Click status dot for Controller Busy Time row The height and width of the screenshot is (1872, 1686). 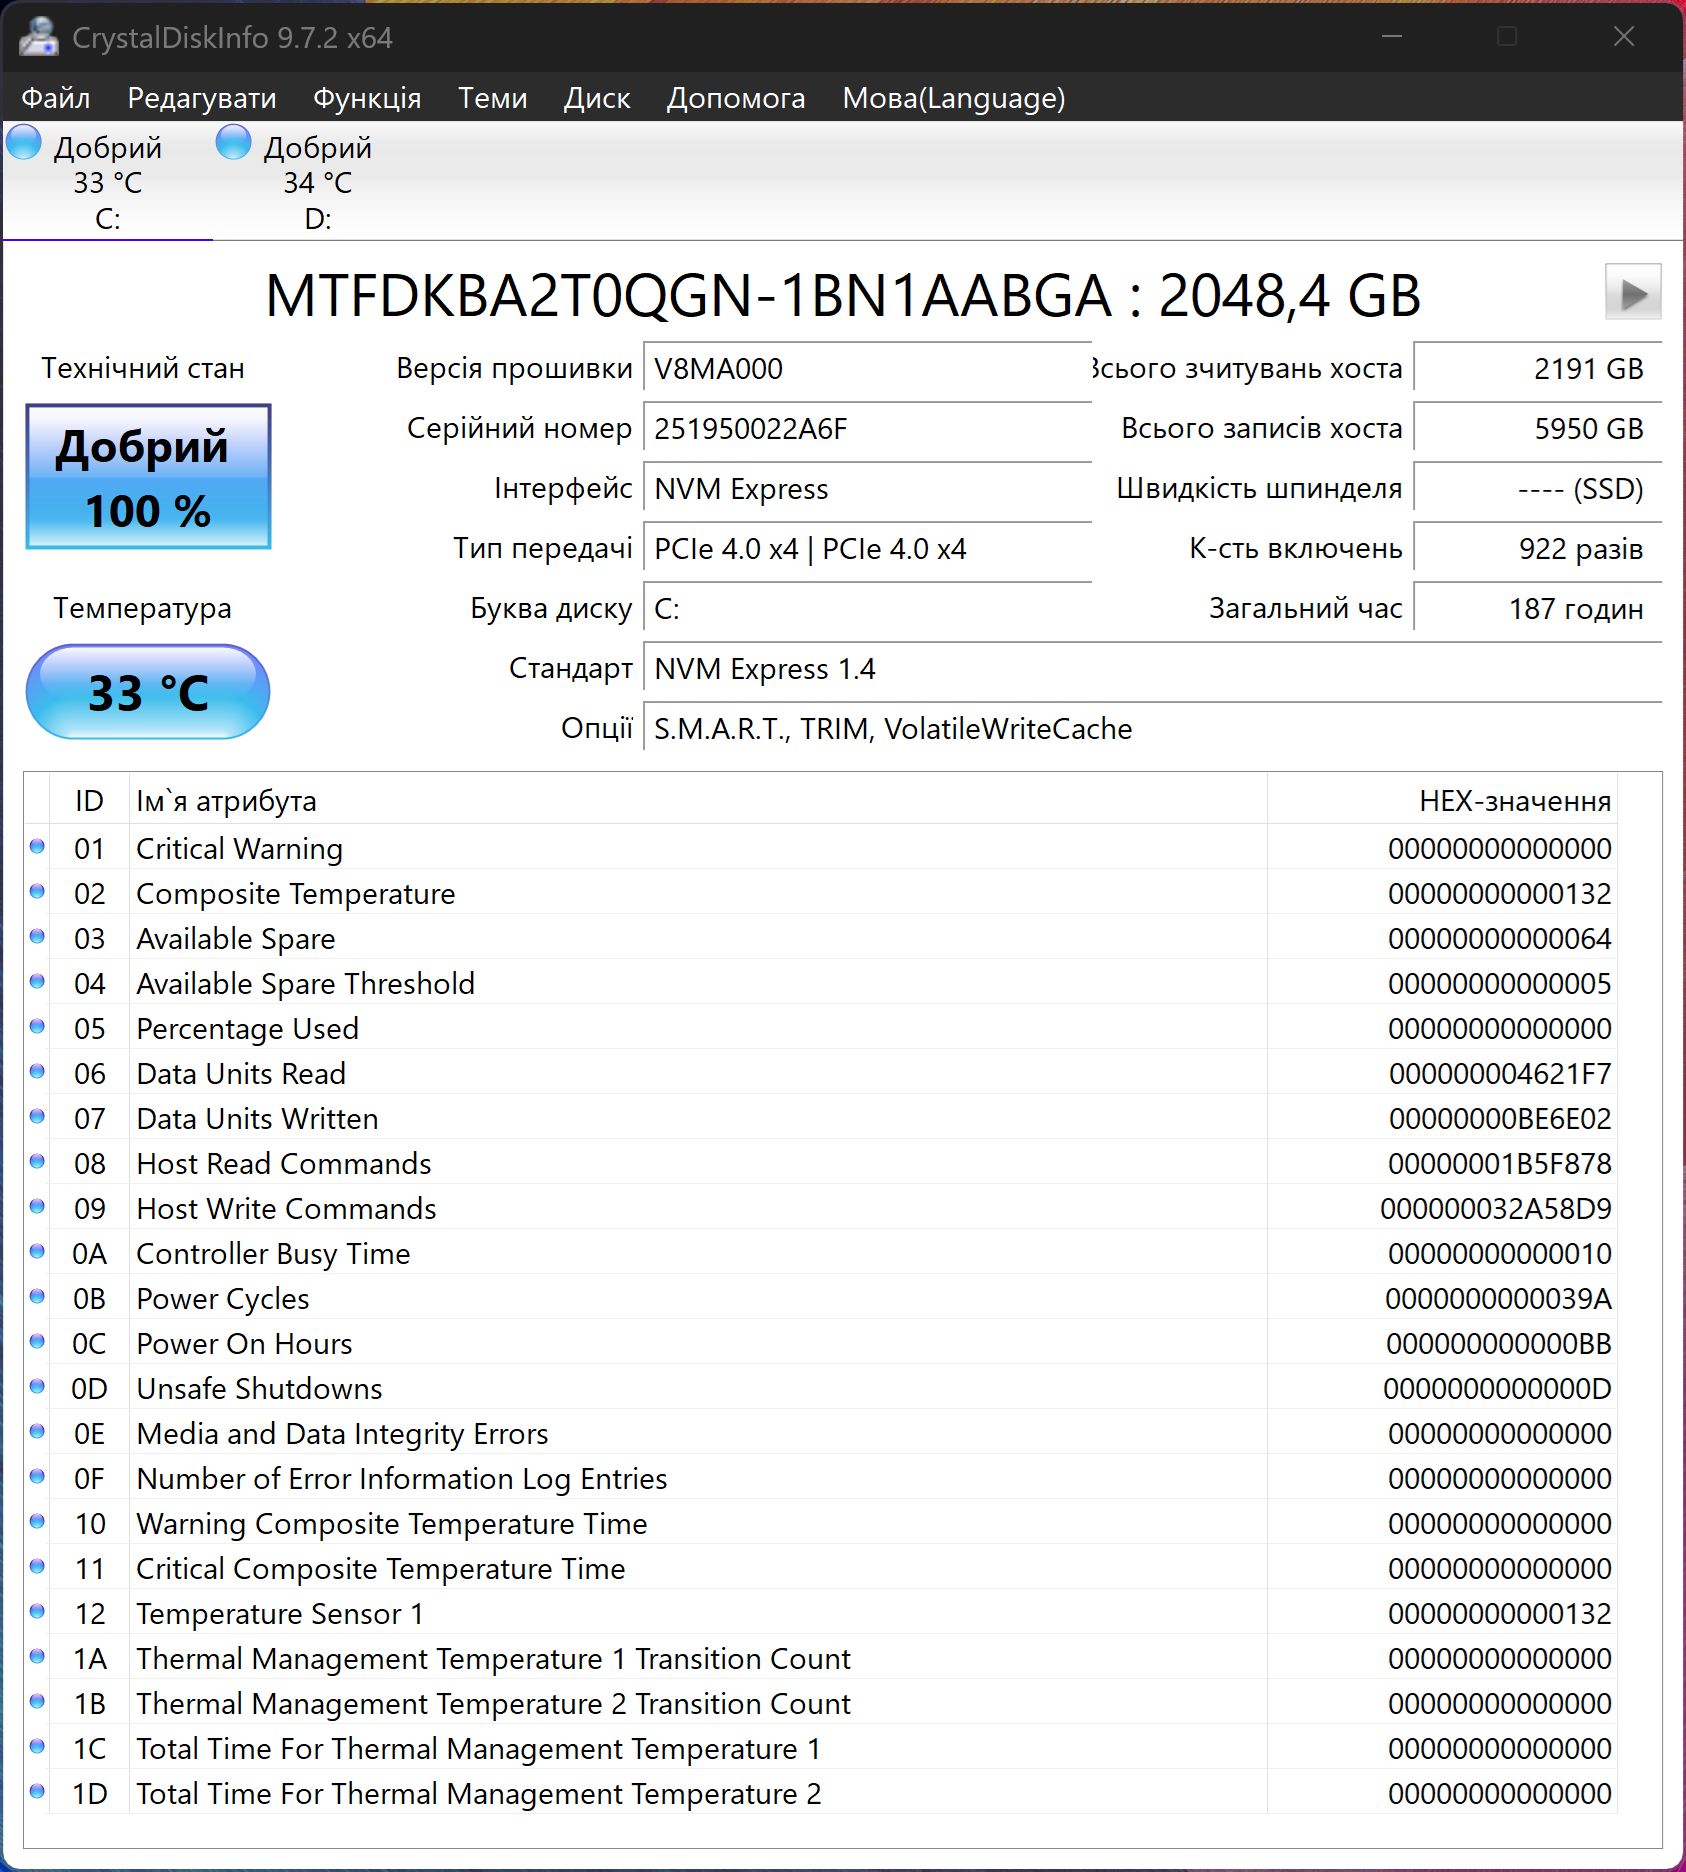pos(37,1252)
